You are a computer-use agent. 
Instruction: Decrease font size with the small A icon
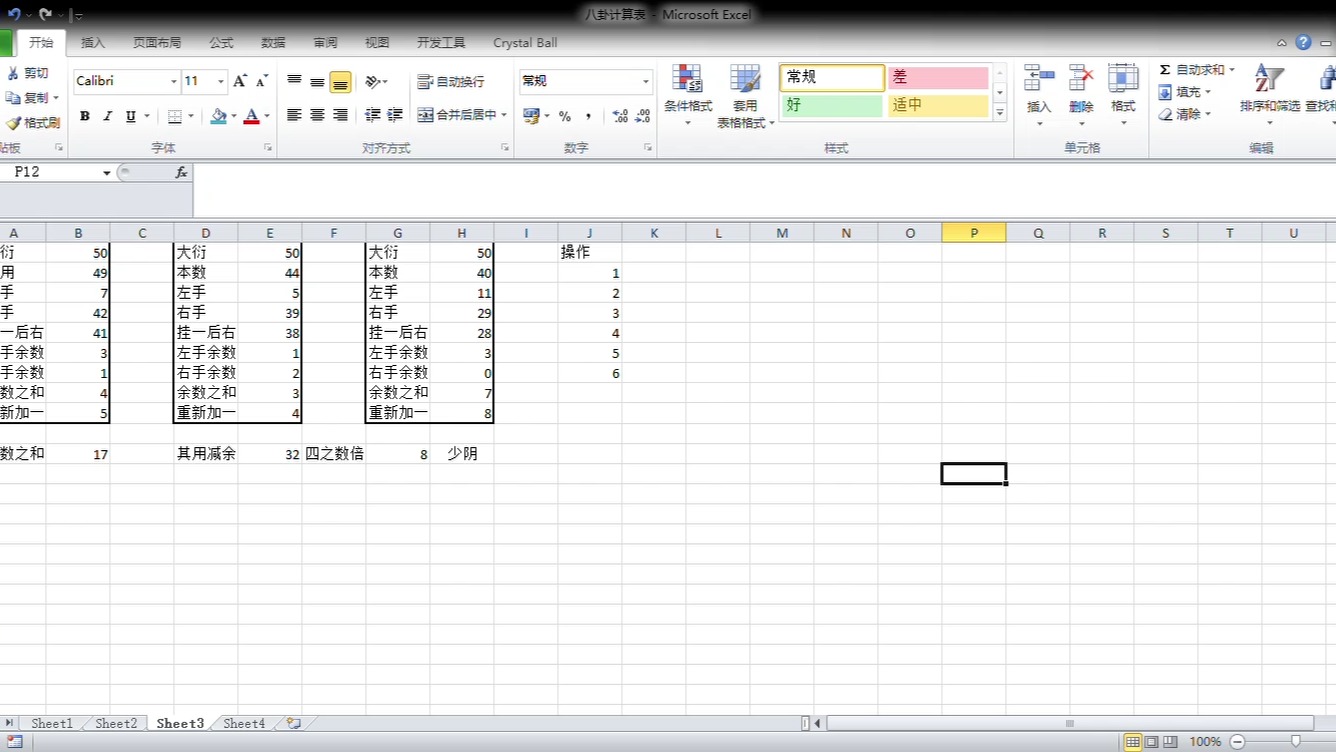[x=262, y=81]
